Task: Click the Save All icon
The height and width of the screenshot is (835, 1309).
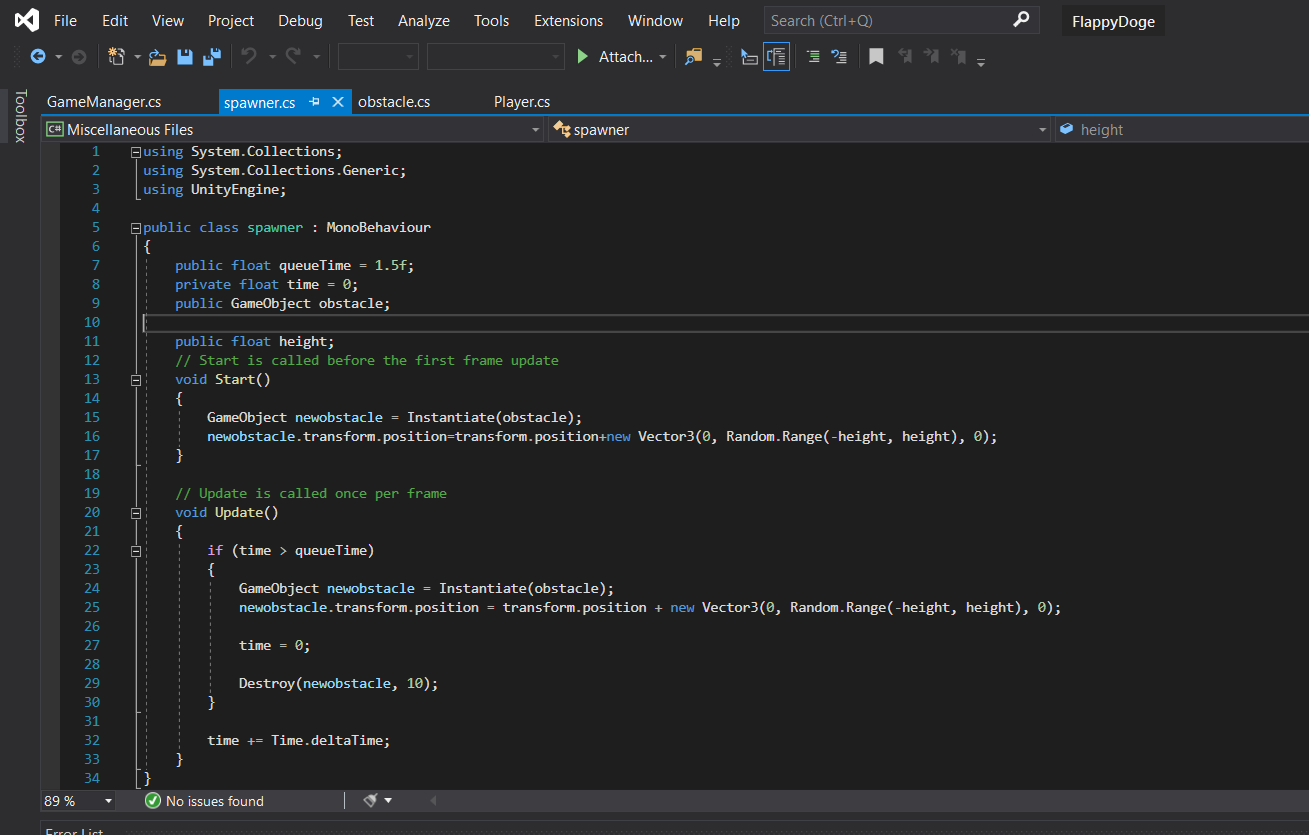Action: point(211,57)
